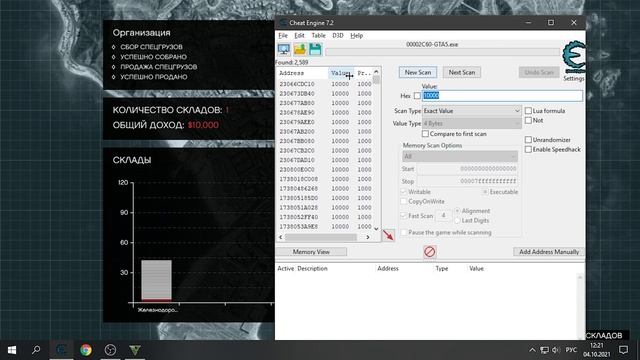640x360 pixels.
Task: Toggle the Hex checkbox
Action: (417, 96)
